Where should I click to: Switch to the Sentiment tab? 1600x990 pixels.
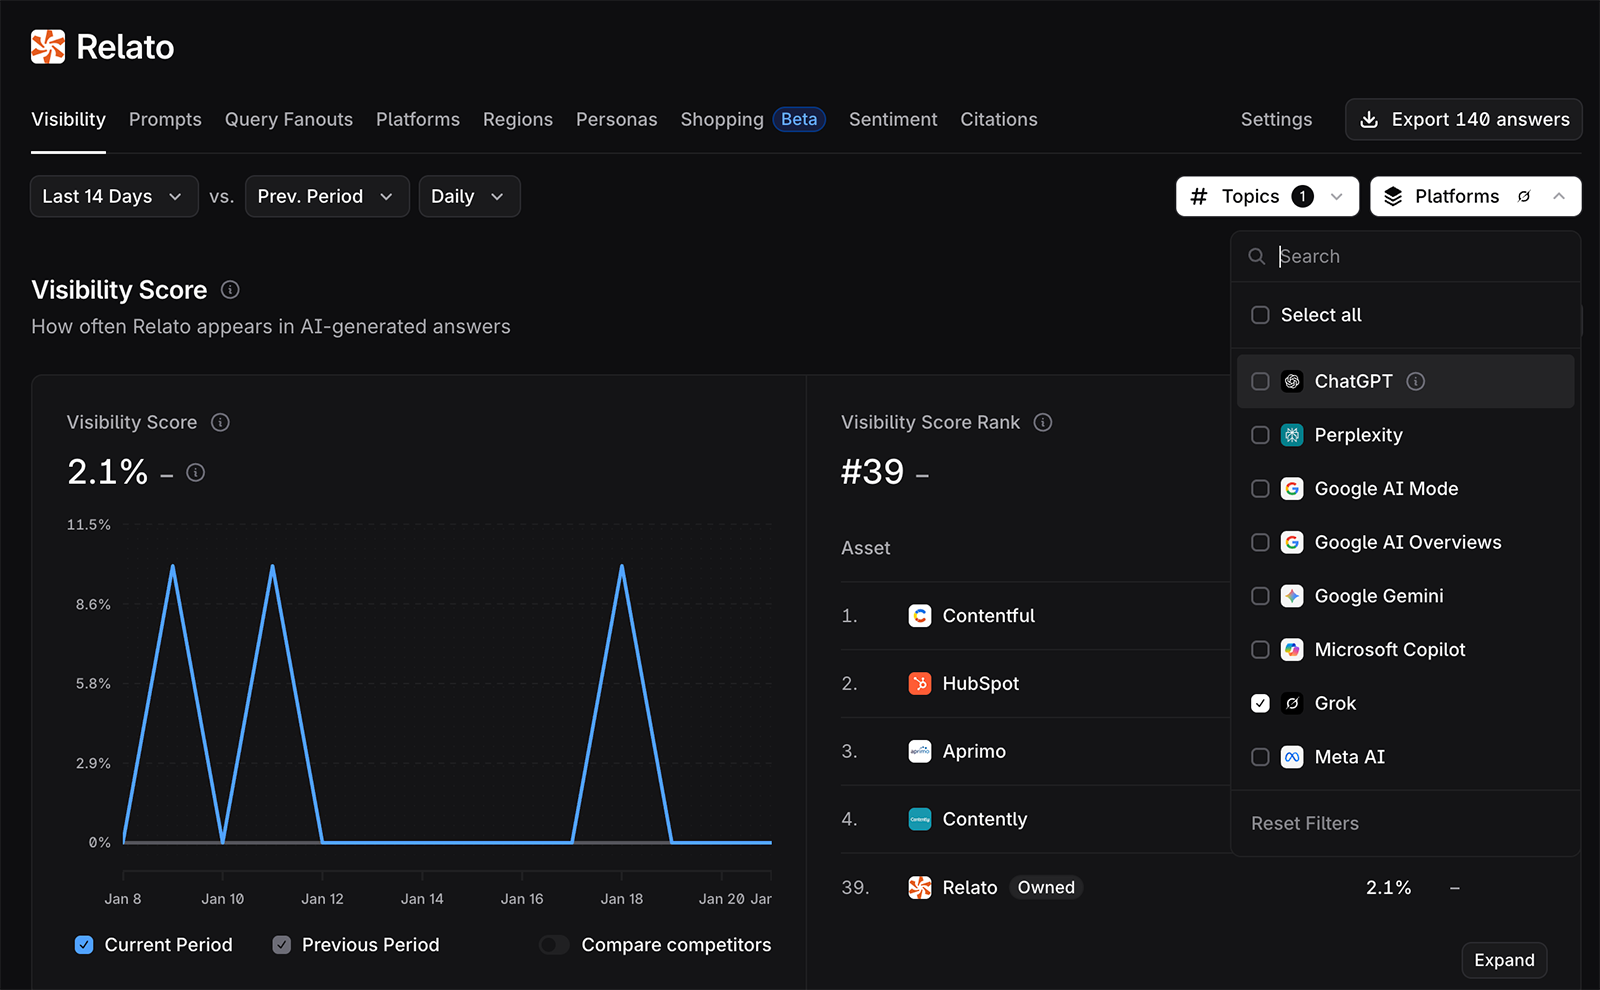(892, 119)
